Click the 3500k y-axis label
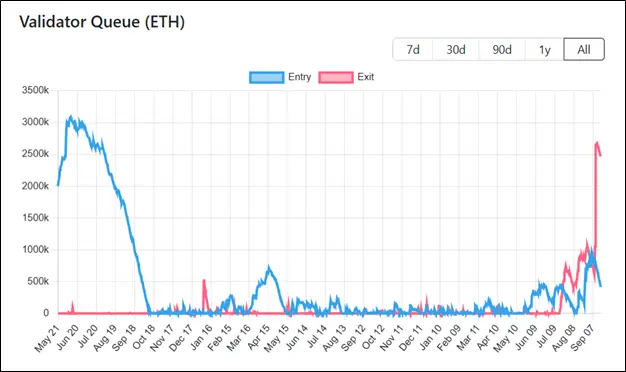Screen dimensions: 626x372 tap(35, 90)
